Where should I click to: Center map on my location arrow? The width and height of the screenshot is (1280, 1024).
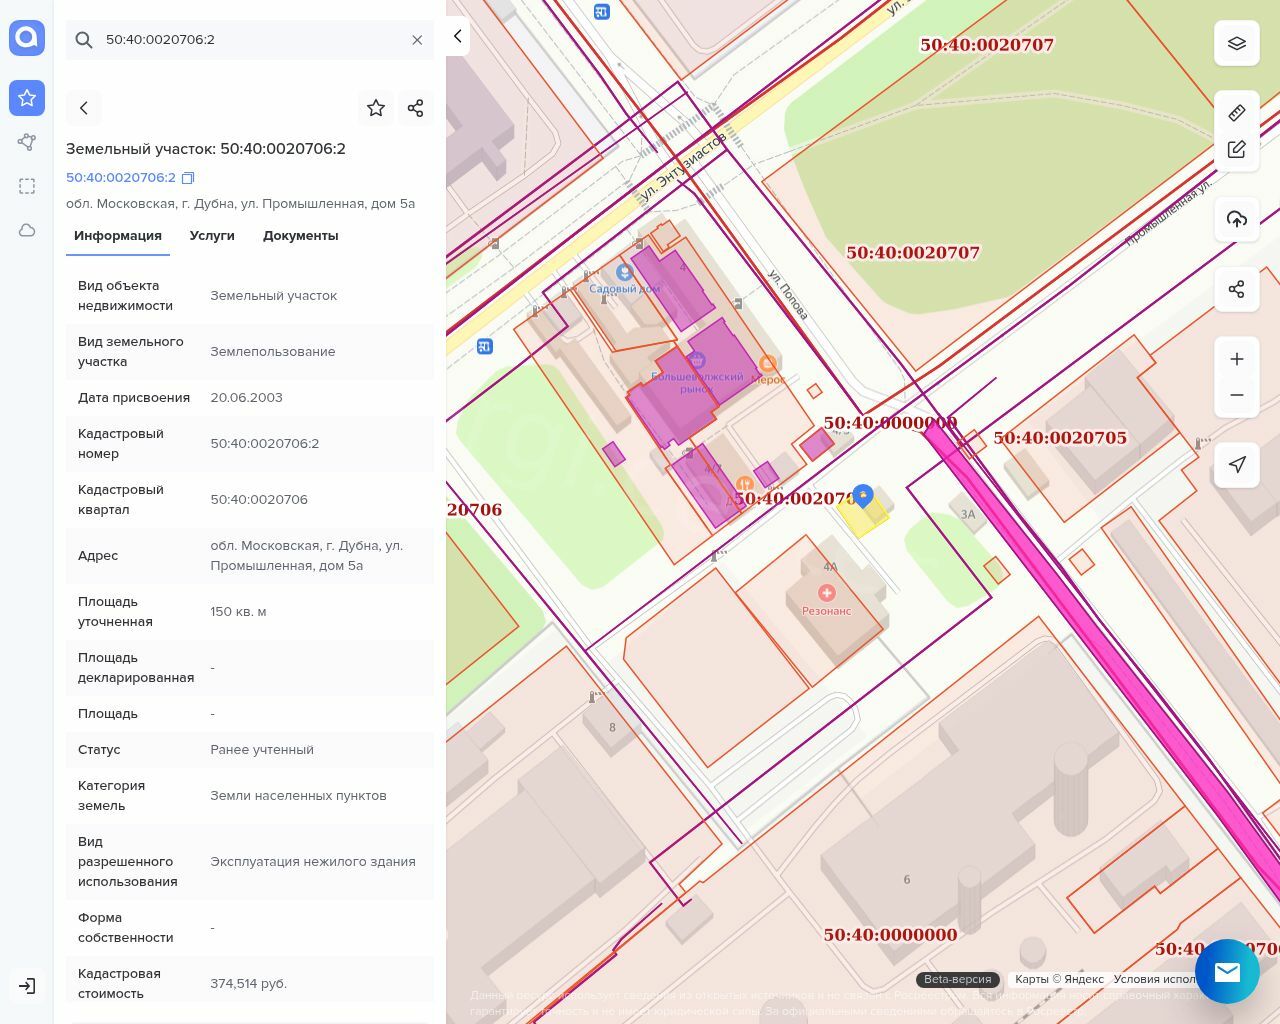pos(1236,464)
